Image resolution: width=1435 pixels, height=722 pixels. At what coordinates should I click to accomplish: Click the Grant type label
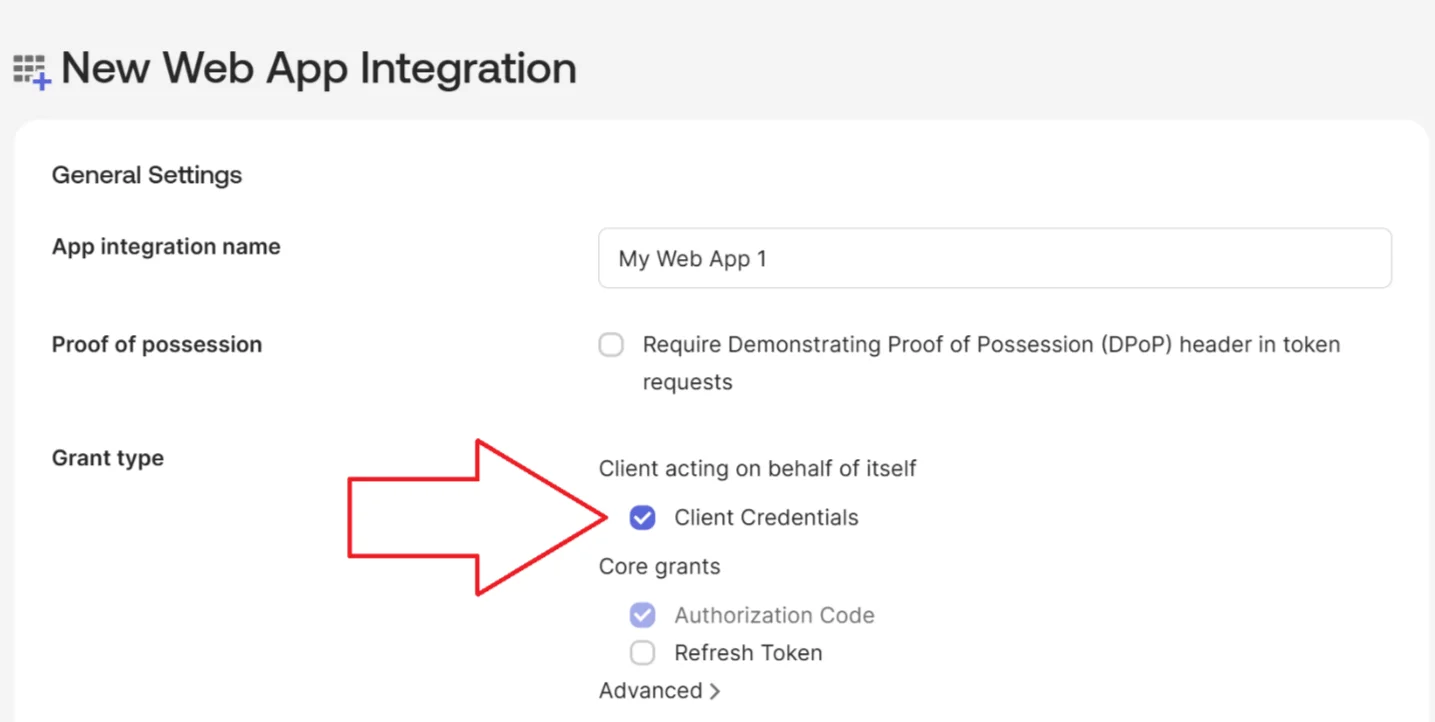[x=107, y=457]
